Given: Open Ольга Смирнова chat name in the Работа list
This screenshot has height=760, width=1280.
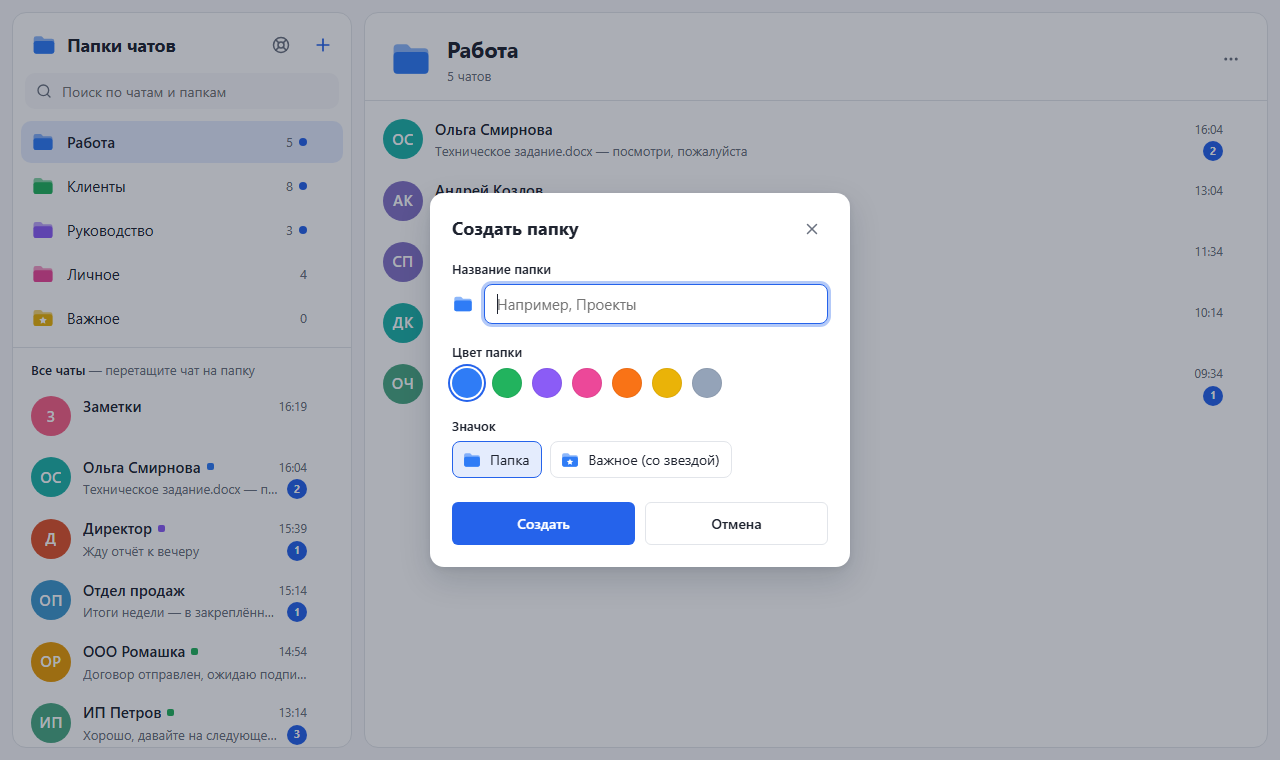Looking at the screenshot, I should (x=494, y=130).
